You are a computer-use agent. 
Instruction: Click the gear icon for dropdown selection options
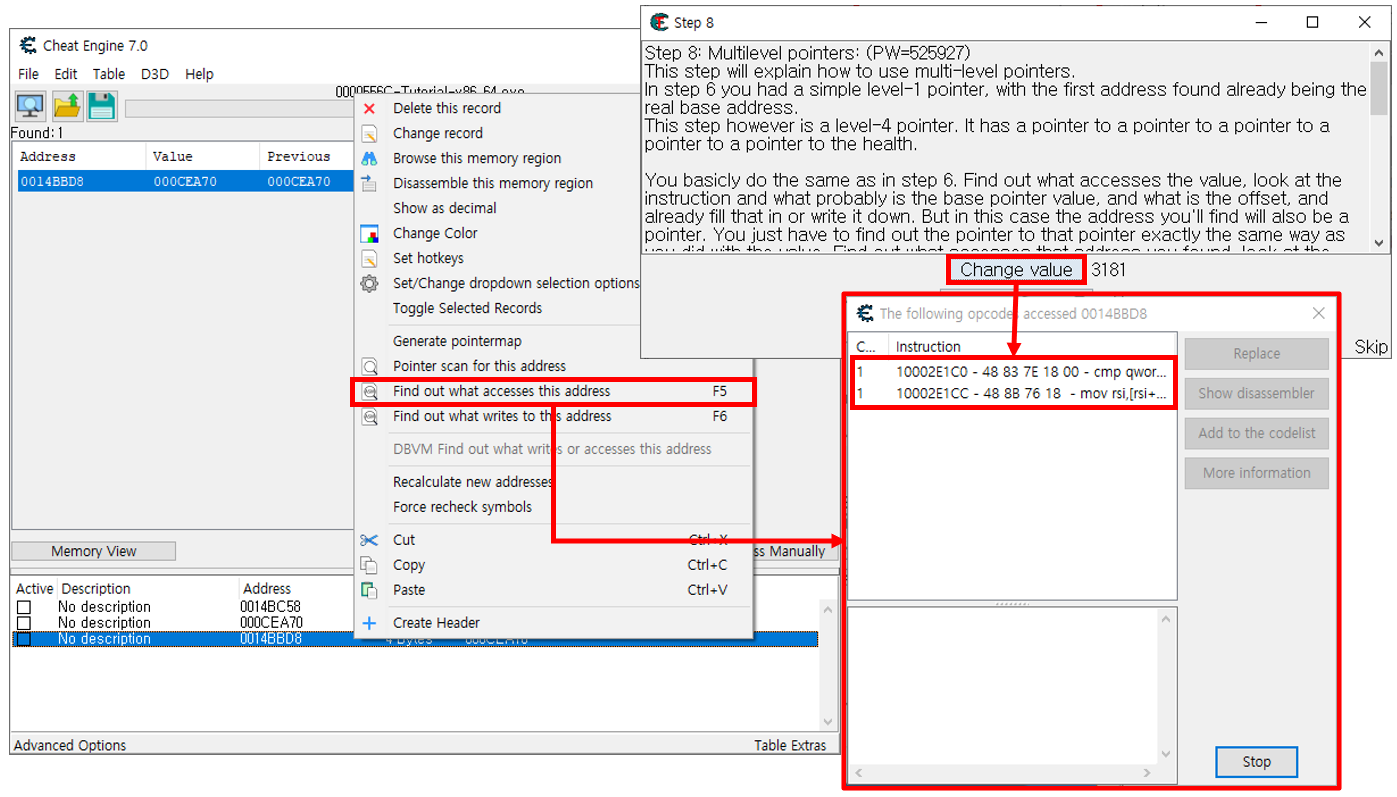point(369,284)
